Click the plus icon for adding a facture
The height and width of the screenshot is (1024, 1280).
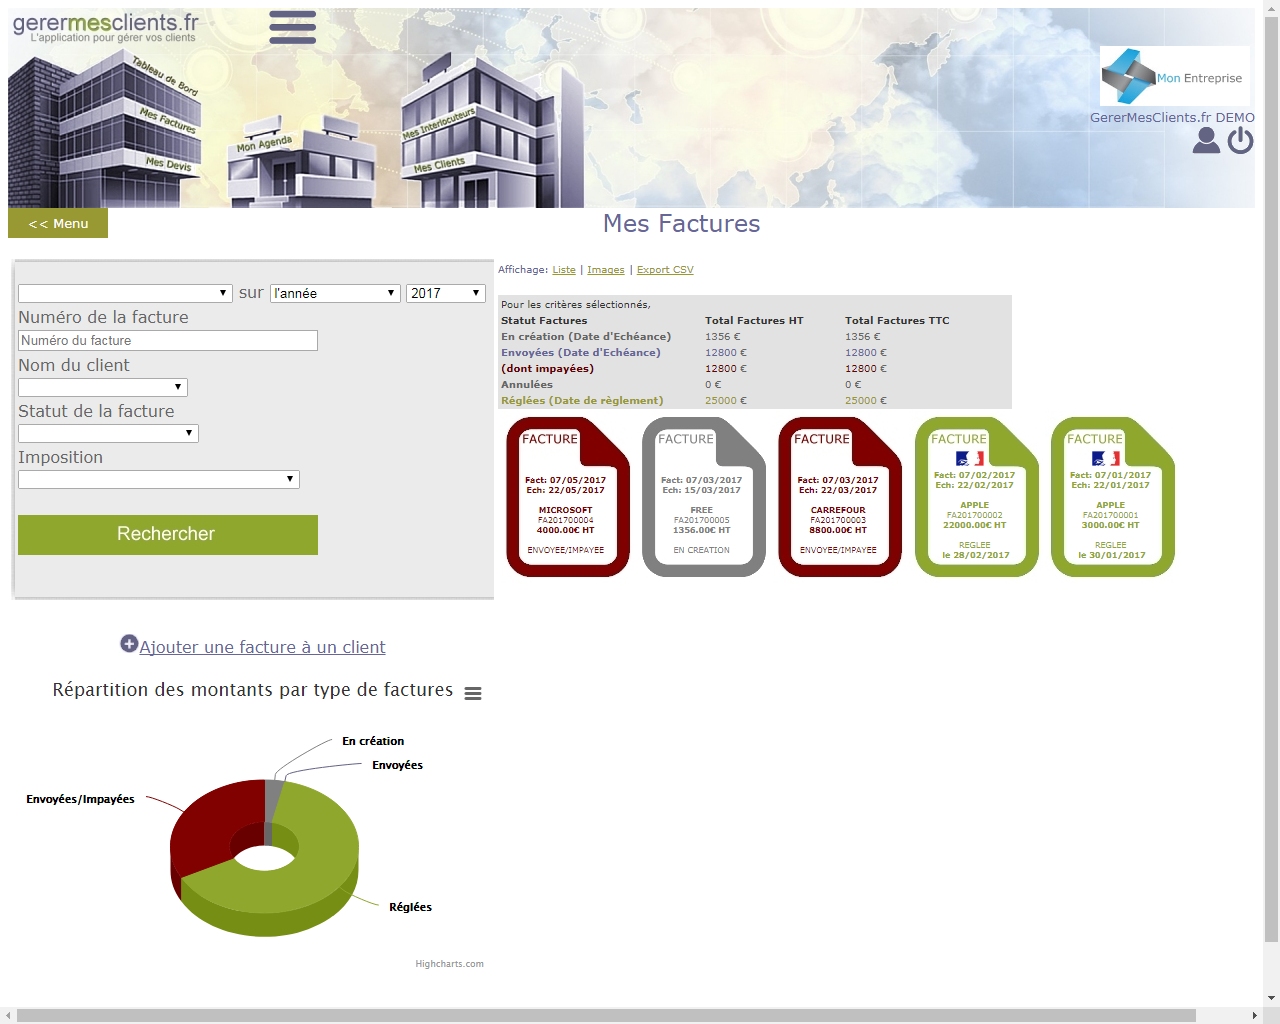click(x=129, y=644)
